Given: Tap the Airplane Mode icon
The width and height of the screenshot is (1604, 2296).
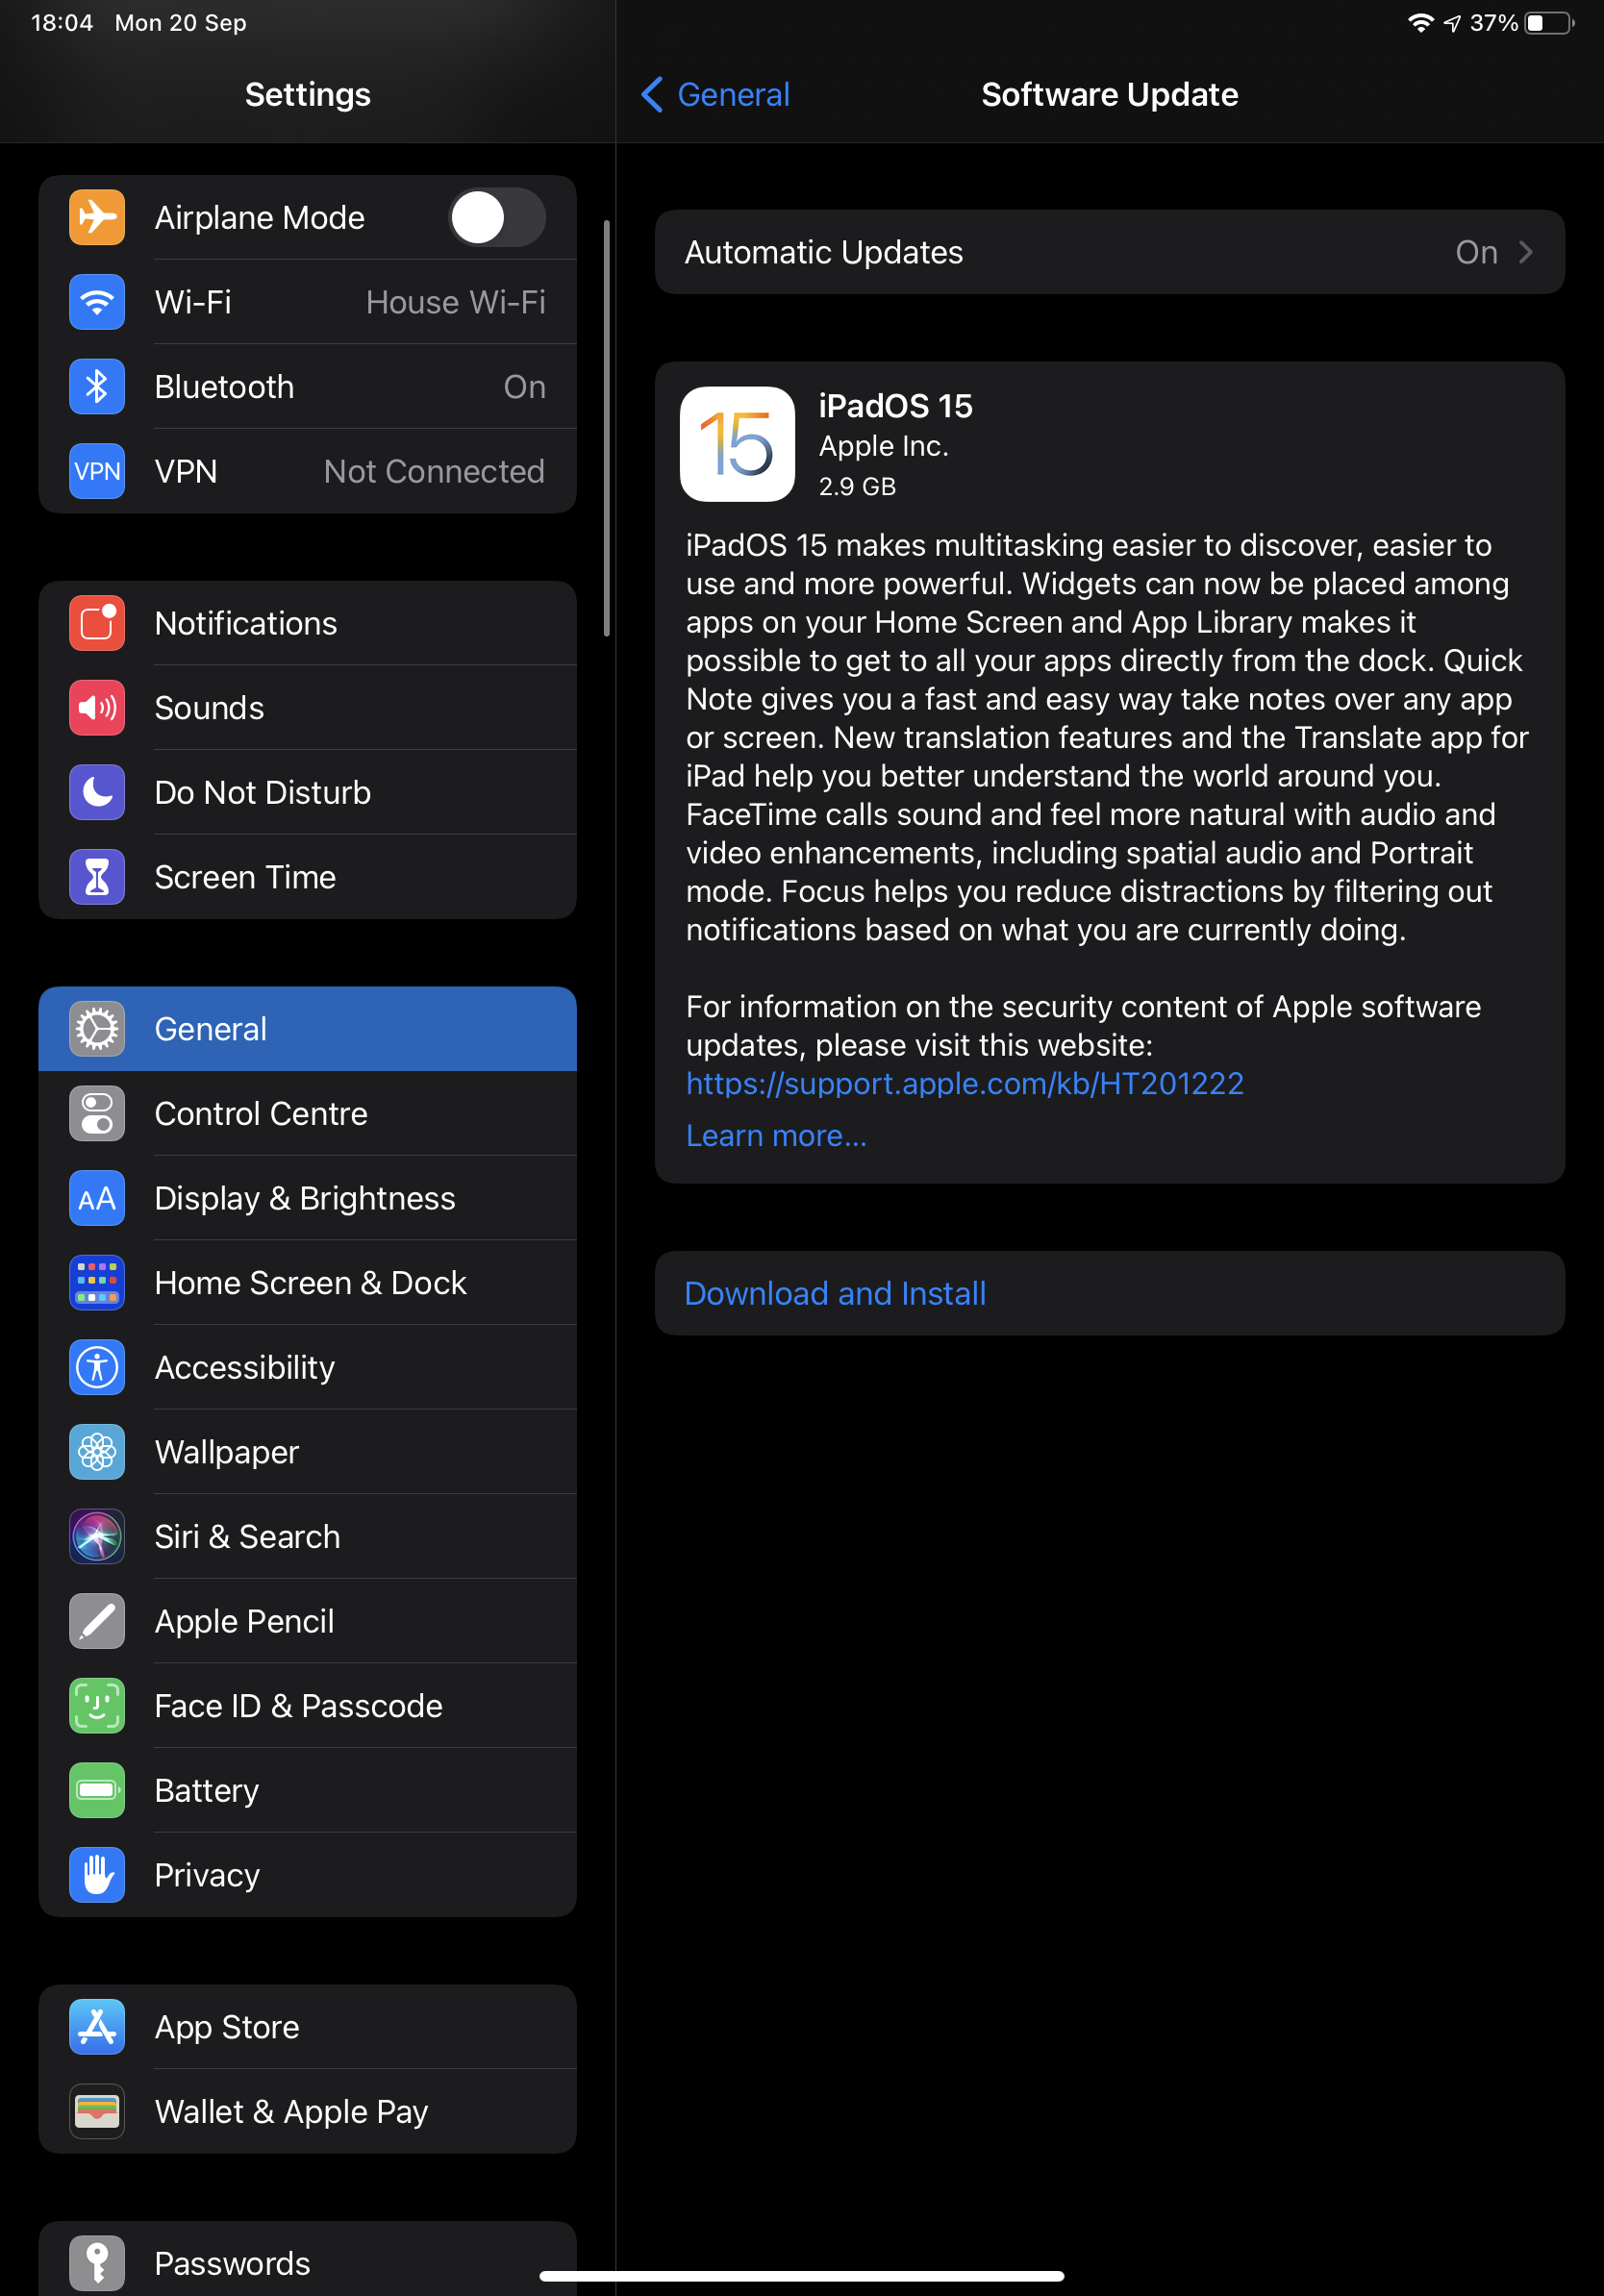Looking at the screenshot, I should 97,217.
